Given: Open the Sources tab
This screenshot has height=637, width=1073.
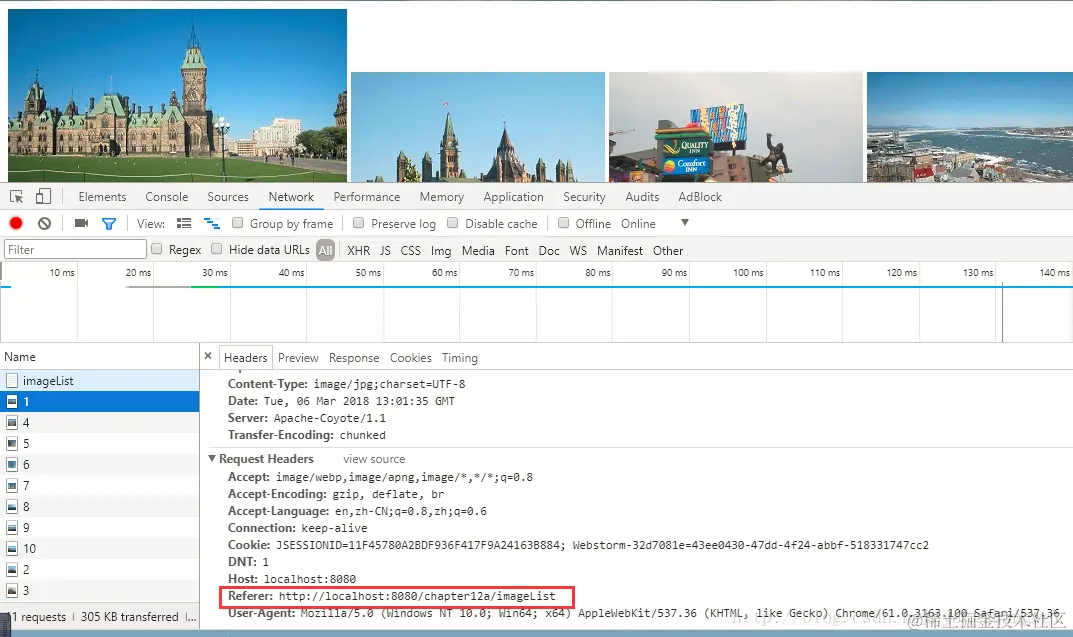Looking at the screenshot, I should [x=228, y=197].
